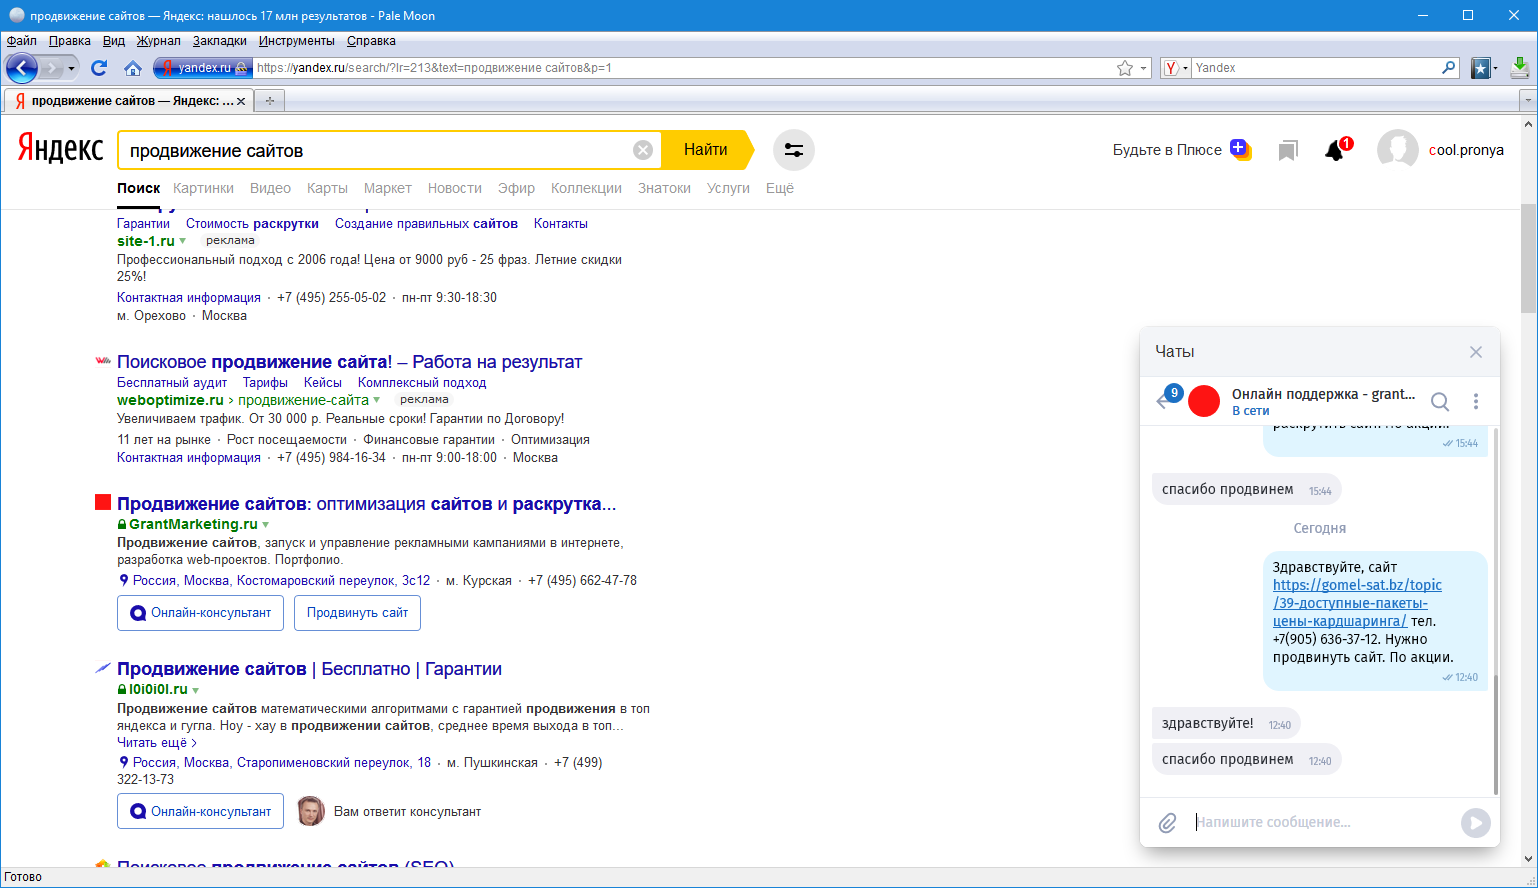Image resolution: width=1538 pixels, height=888 pixels.
Task: Expand the site-1.ru result arrow
Action: pyautogui.click(x=182, y=241)
